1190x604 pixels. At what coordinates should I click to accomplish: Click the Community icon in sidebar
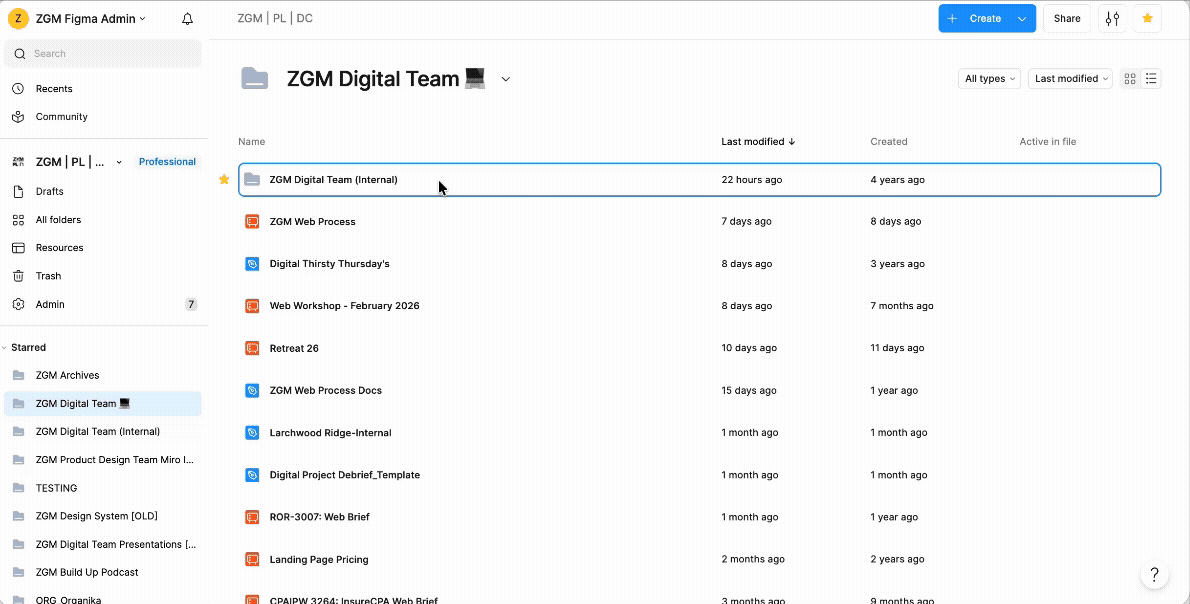tap(19, 117)
